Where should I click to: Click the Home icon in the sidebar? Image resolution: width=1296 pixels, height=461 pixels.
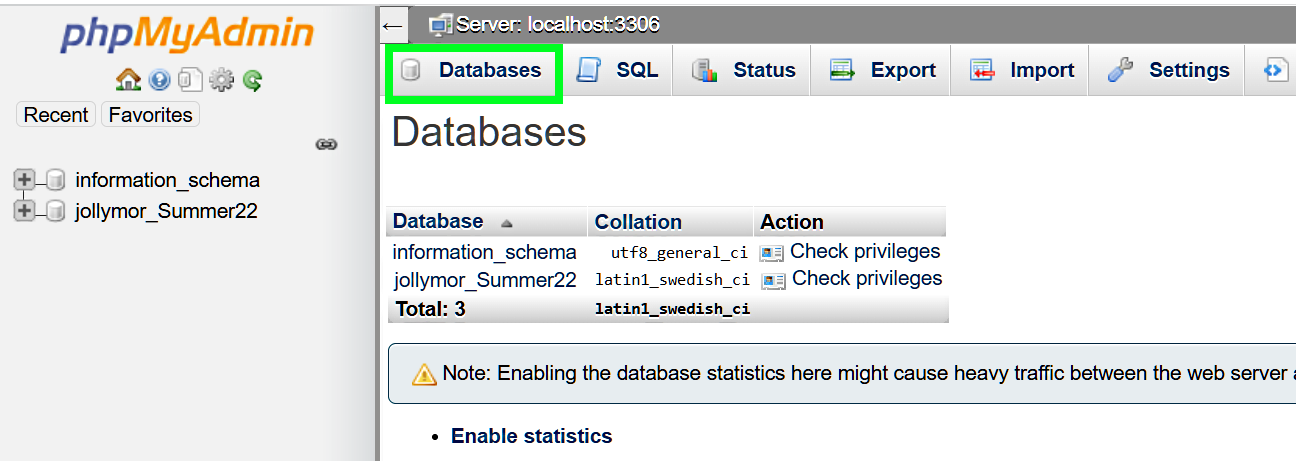[x=128, y=80]
